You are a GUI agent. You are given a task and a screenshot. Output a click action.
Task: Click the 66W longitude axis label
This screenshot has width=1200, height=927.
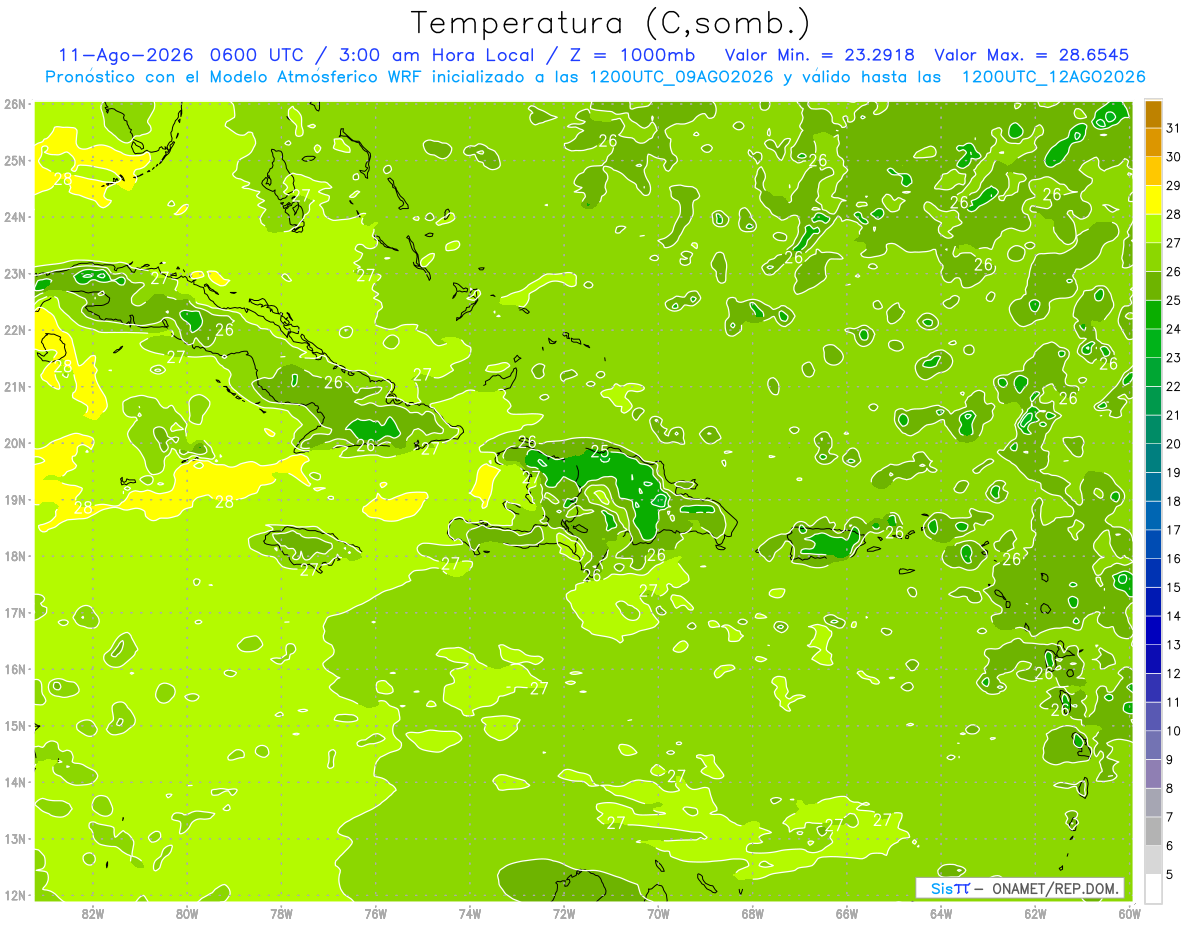(x=847, y=912)
